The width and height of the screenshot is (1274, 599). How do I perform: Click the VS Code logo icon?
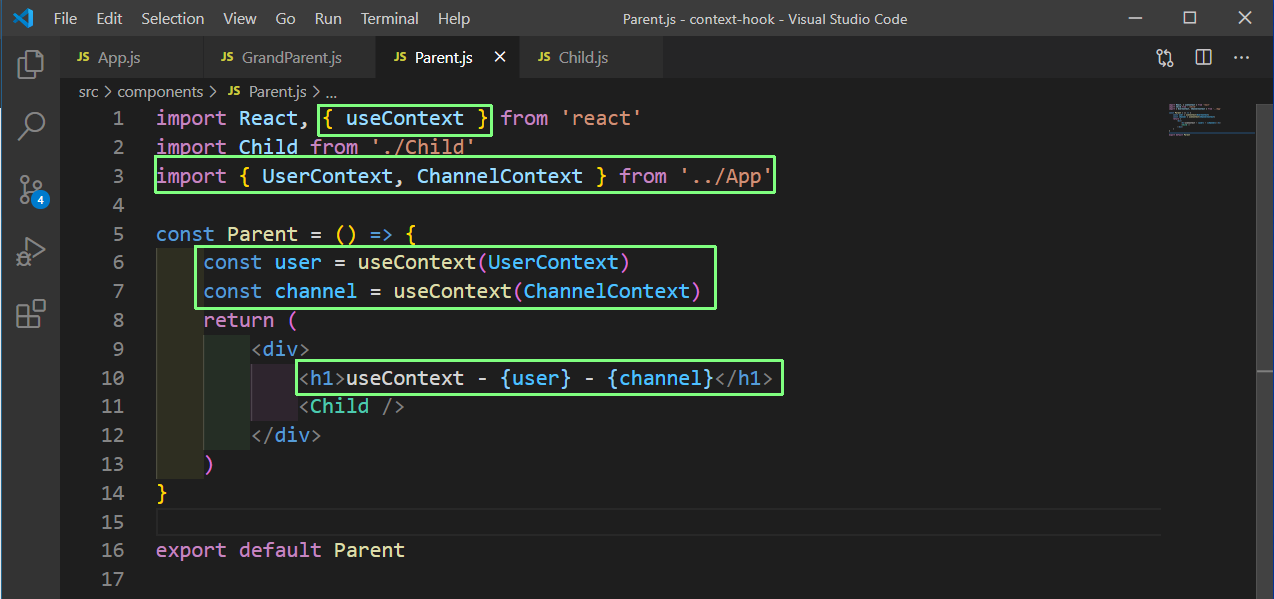pyautogui.click(x=22, y=18)
